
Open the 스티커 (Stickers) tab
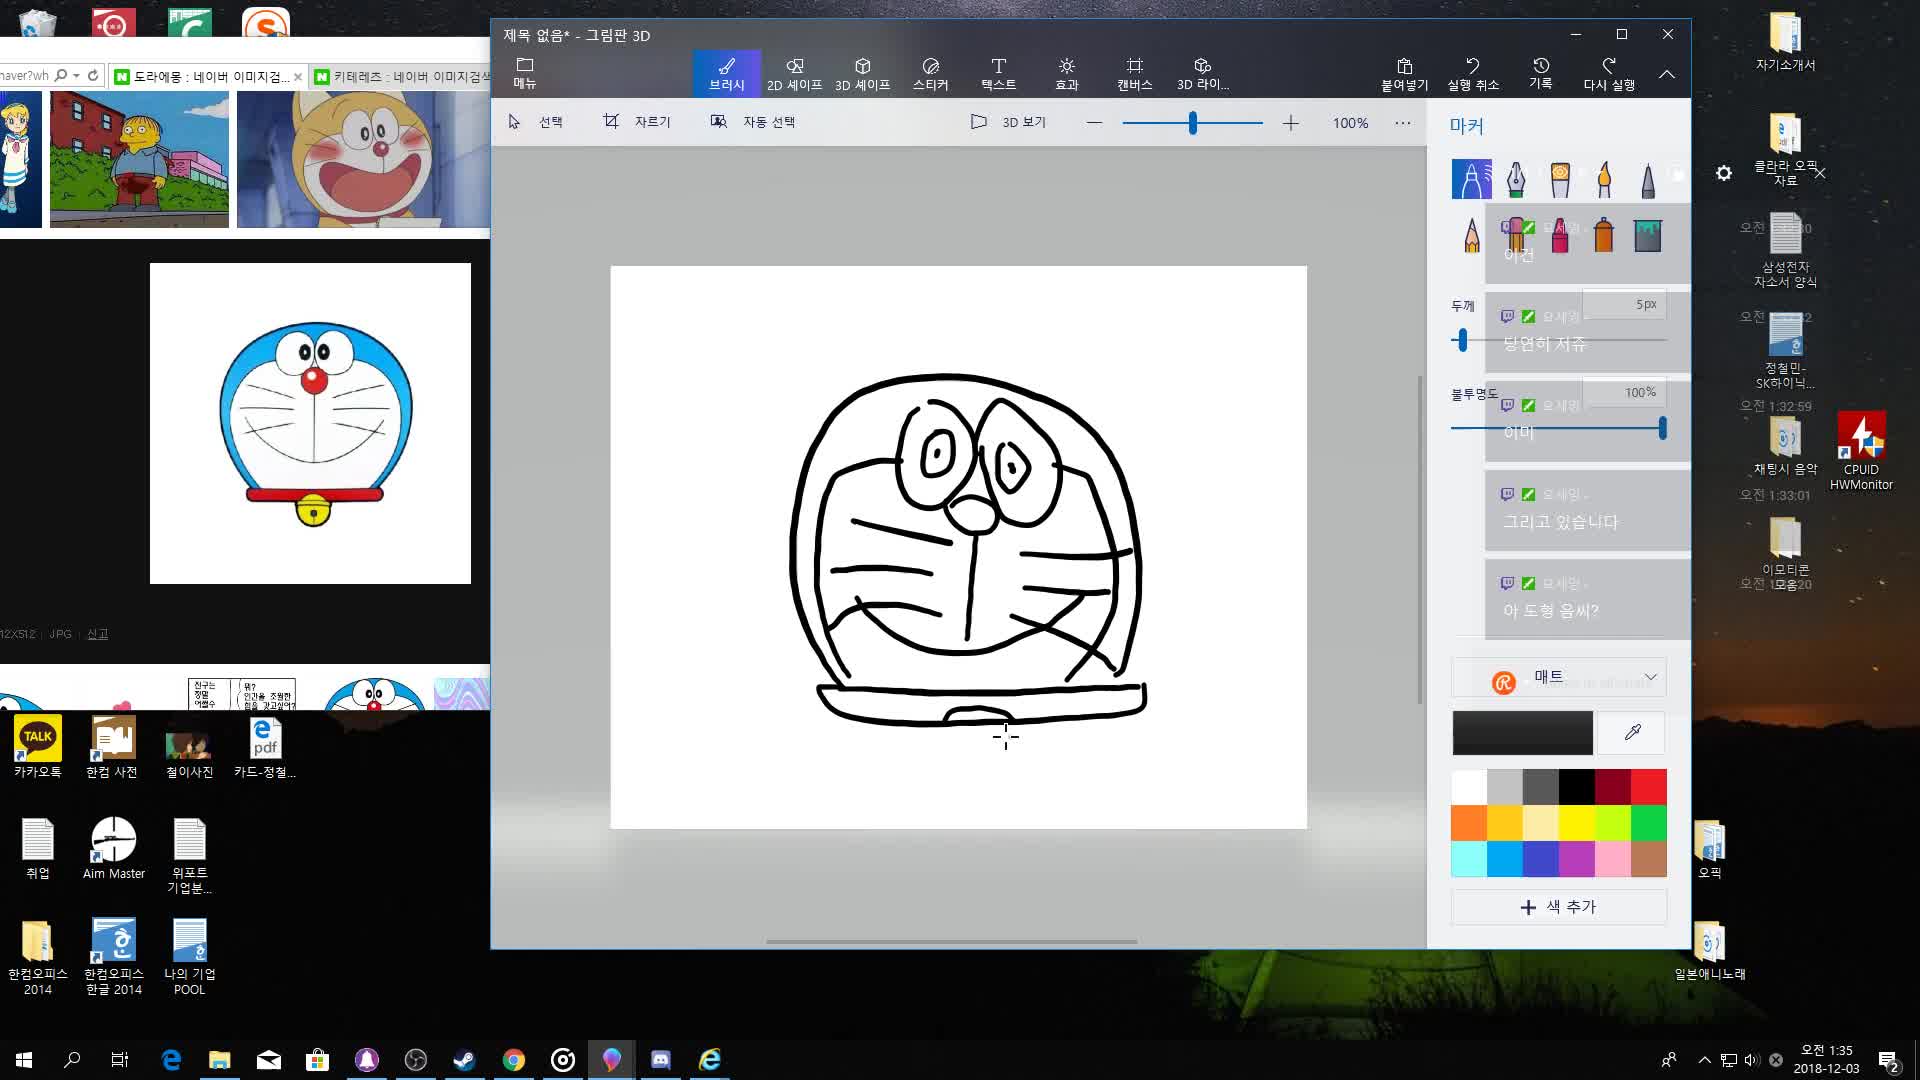pos(931,74)
